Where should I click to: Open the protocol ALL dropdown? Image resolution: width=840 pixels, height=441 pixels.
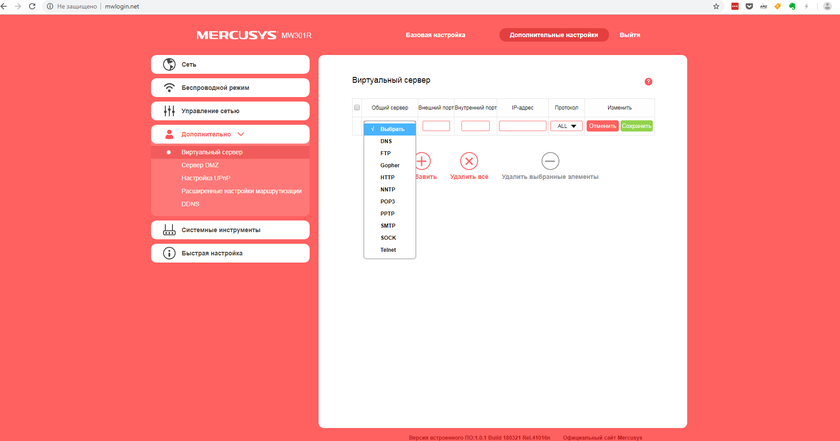click(568, 126)
